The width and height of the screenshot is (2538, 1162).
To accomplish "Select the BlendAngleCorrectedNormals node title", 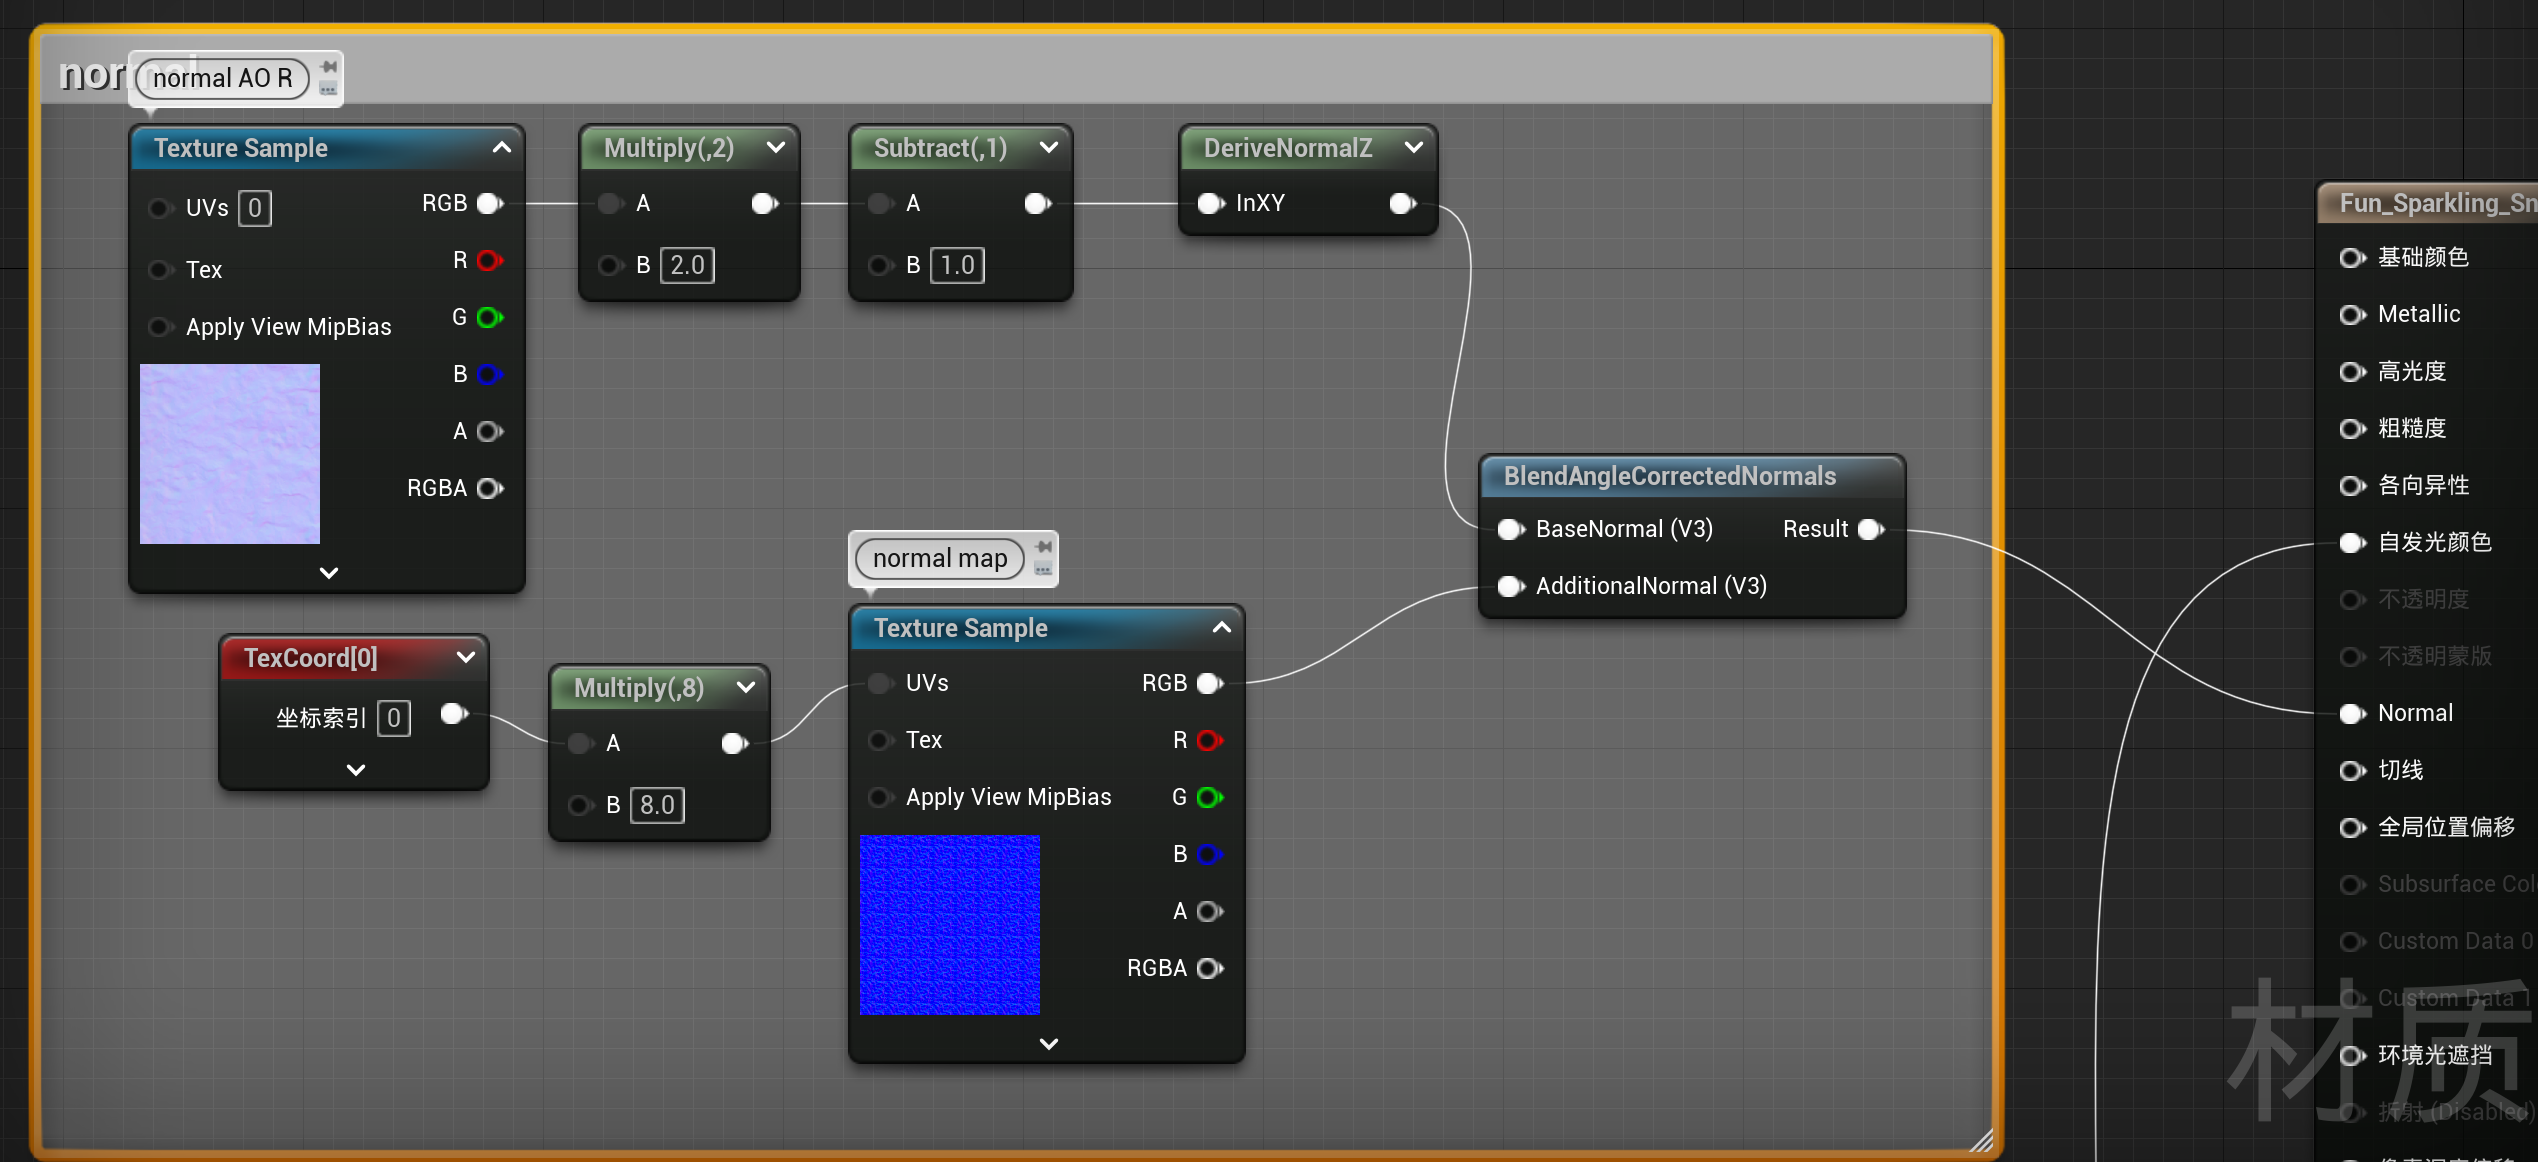I will [1669, 476].
